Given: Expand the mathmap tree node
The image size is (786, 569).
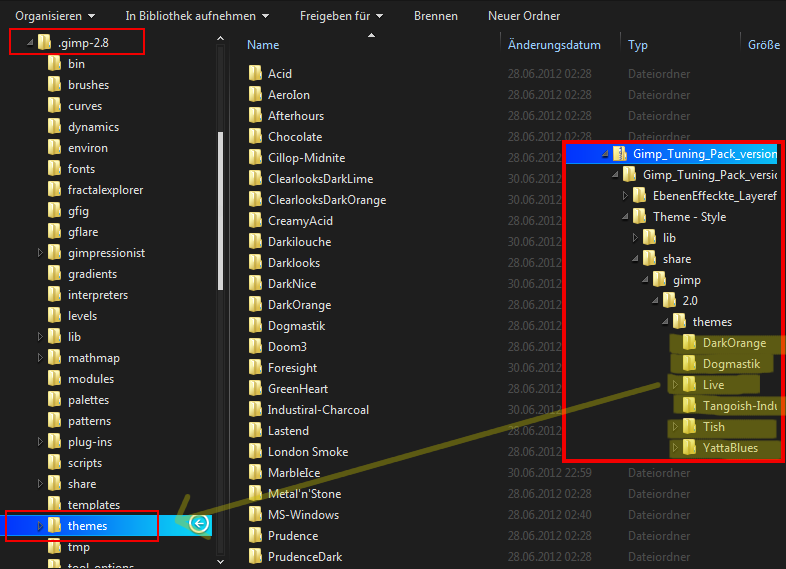Looking at the screenshot, I should click(40, 358).
